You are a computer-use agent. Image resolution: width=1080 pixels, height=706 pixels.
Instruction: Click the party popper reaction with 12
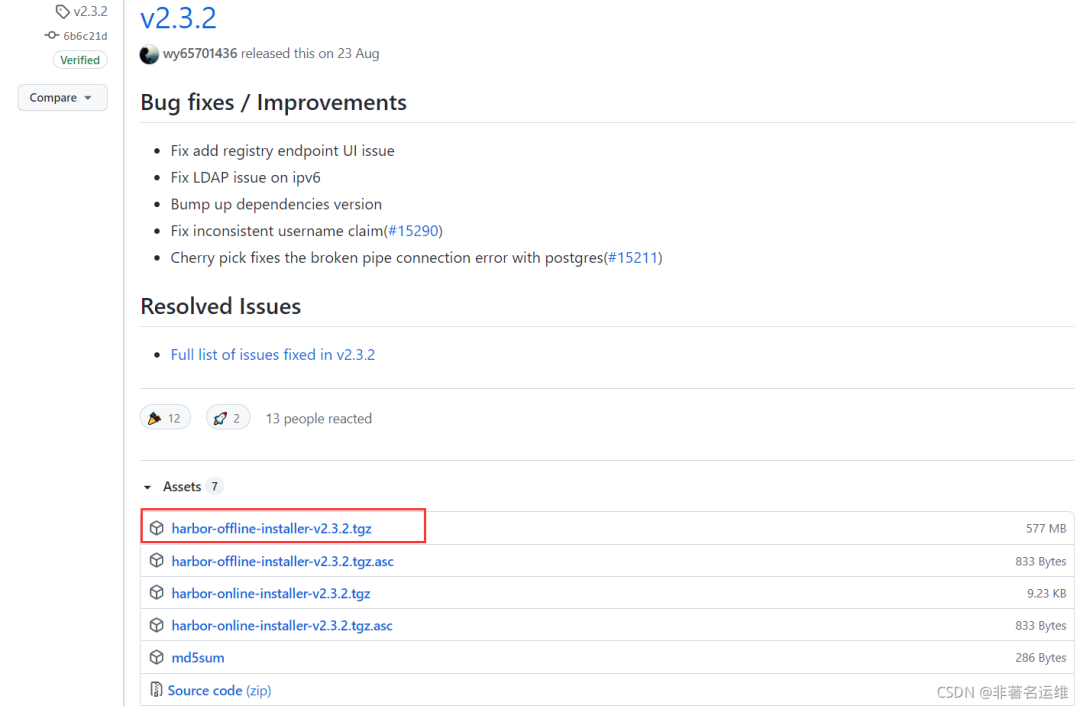coord(165,418)
